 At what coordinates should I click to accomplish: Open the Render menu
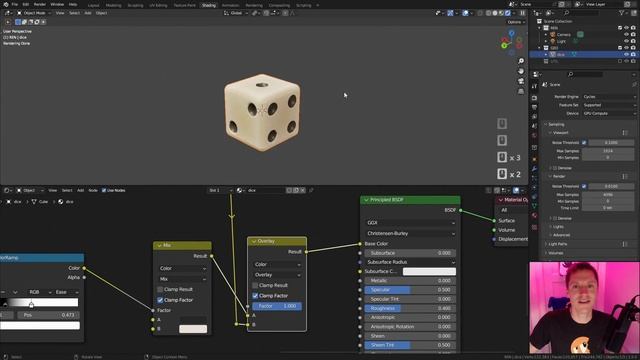click(x=40, y=4)
